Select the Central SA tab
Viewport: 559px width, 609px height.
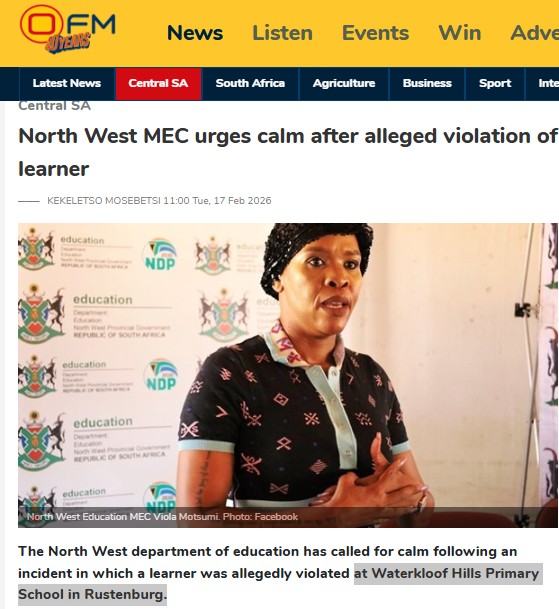click(x=158, y=84)
